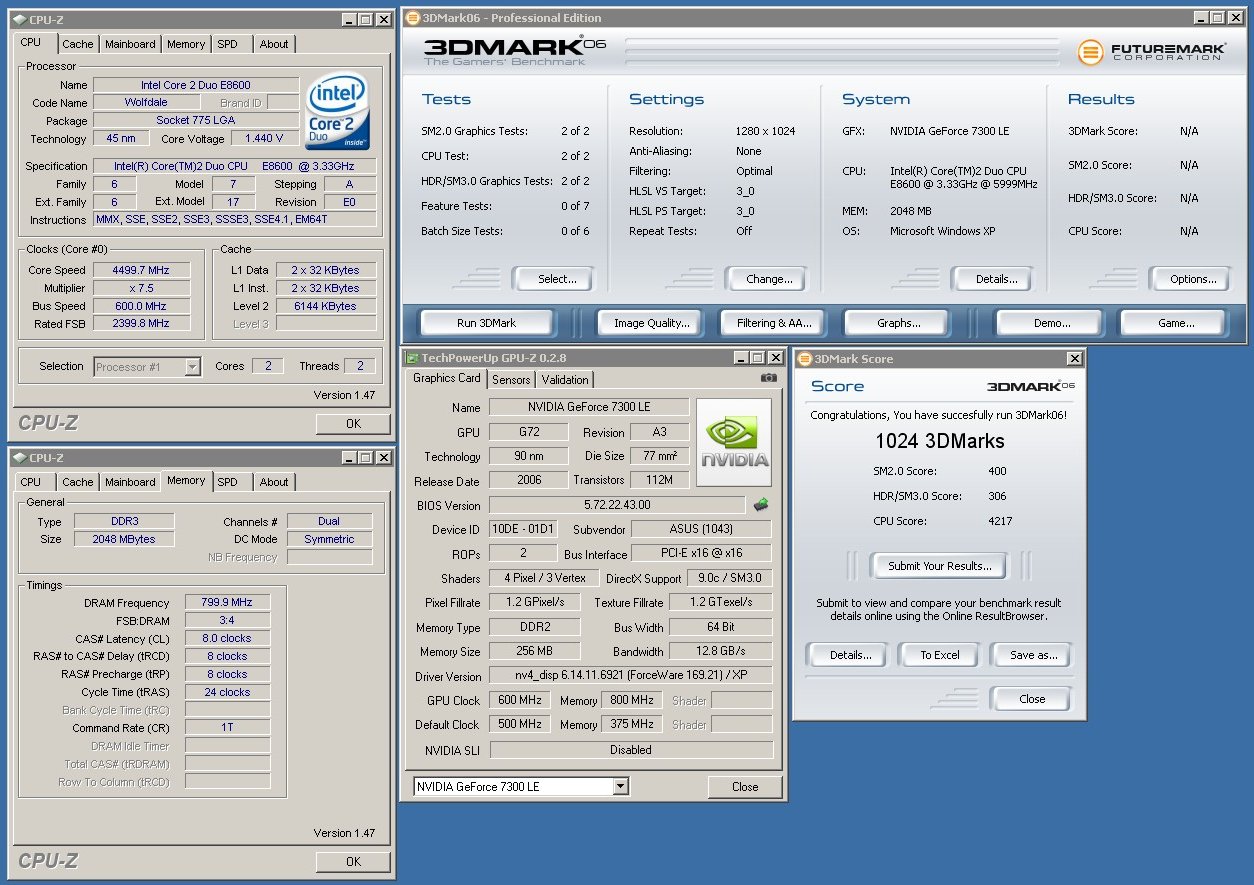Click the 3DMark06 title bar icon
The width and height of the screenshot is (1254, 885).
[x=414, y=18]
